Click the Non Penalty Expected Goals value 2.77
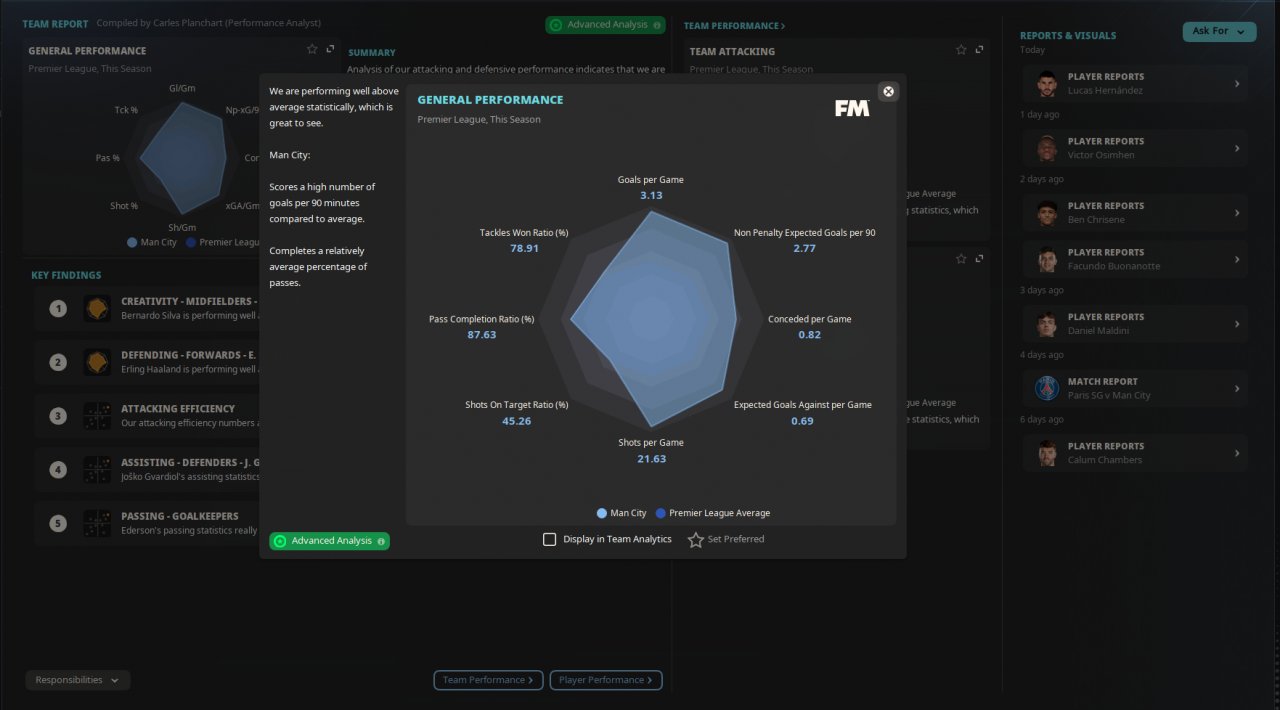The height and width of the screenshot is (710, 1280). click(804, 248)
